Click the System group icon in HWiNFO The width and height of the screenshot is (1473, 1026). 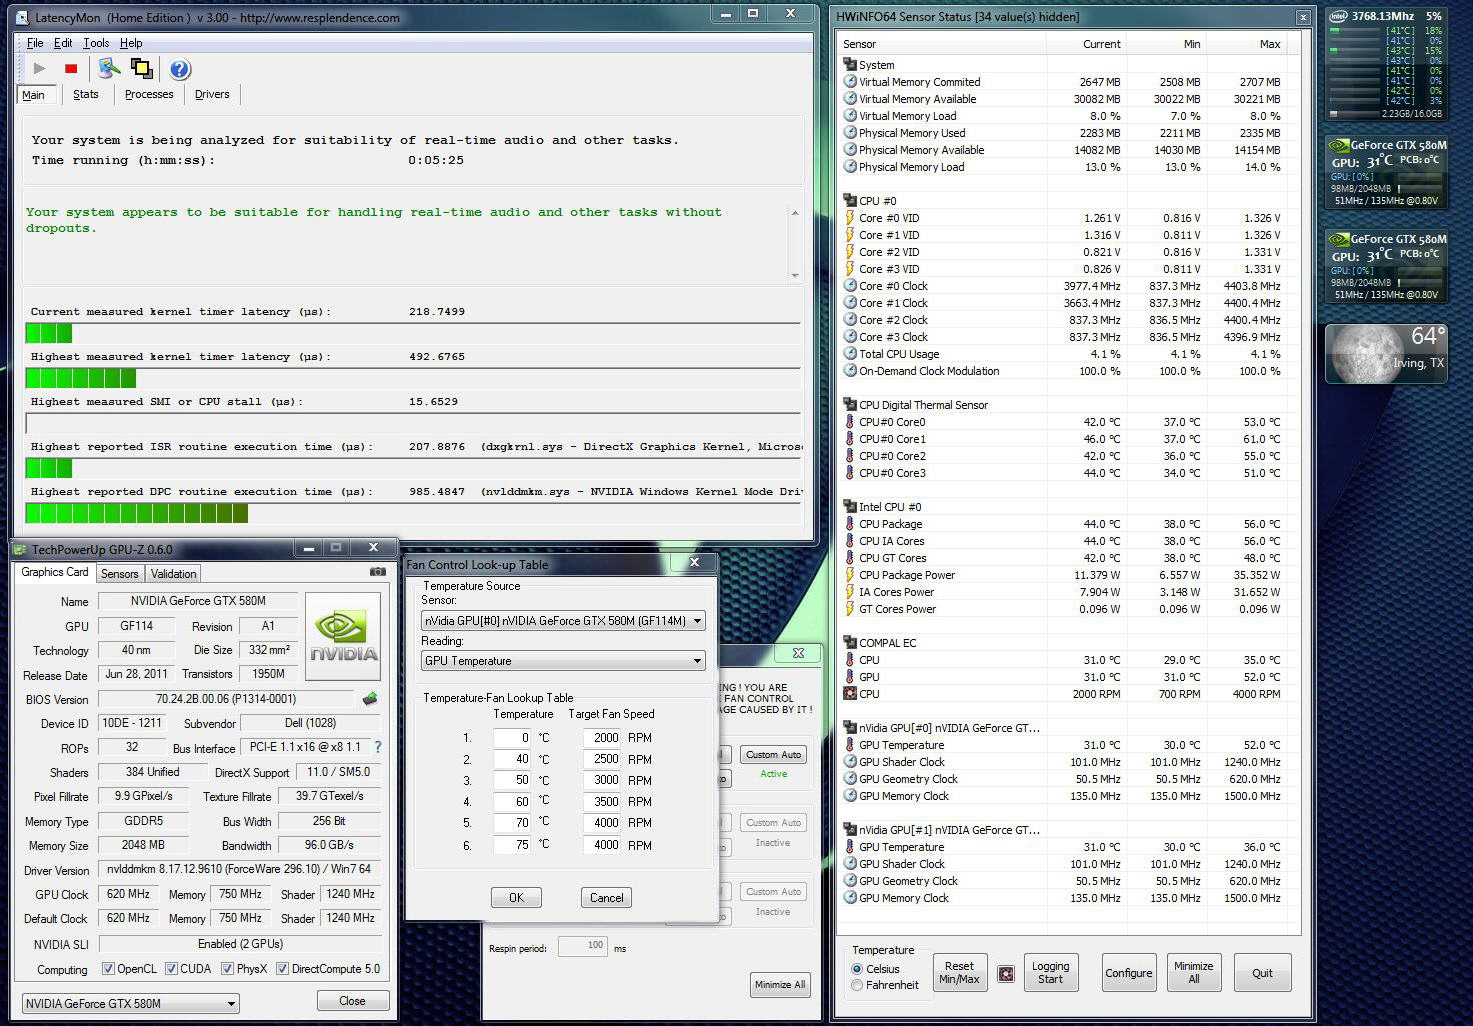[x=850, y=65]
